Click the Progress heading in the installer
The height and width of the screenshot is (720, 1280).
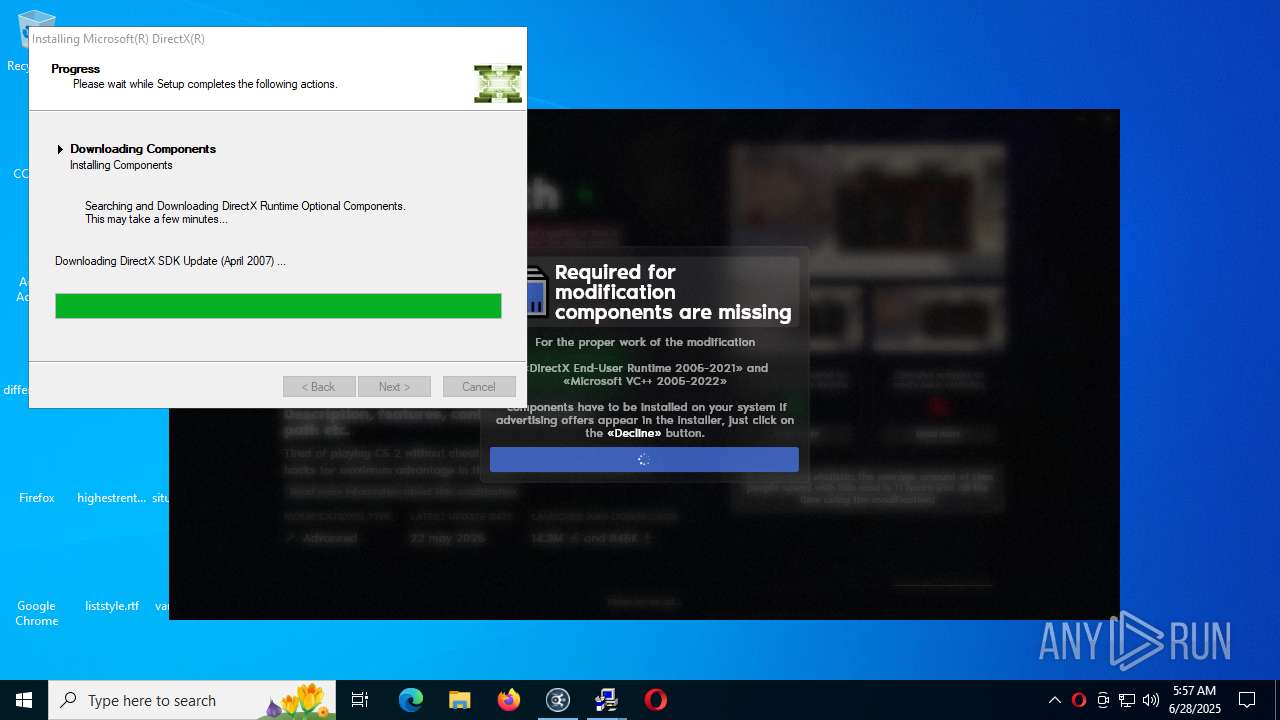(76, 69)
